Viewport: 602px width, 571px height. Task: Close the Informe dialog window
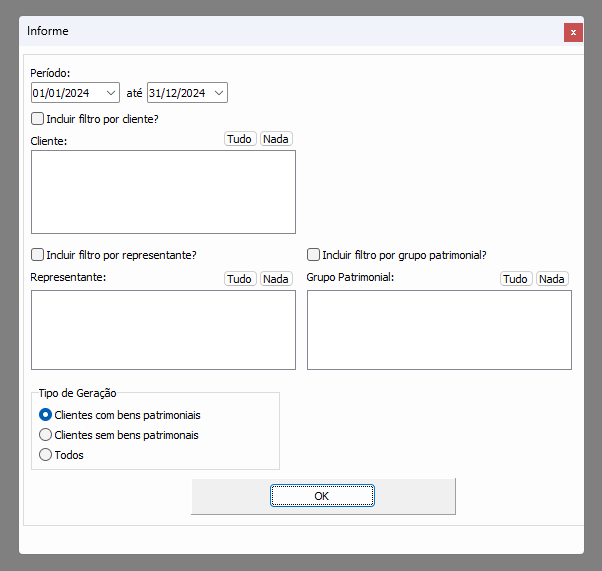click(x=573, y=32)
